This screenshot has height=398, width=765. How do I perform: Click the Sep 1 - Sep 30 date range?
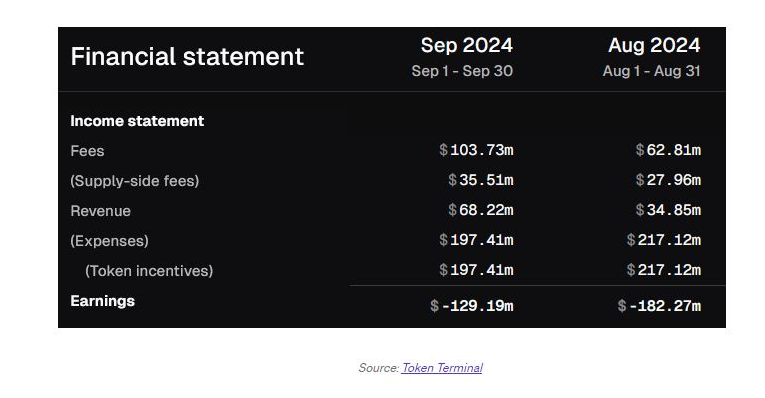(462, 71)
